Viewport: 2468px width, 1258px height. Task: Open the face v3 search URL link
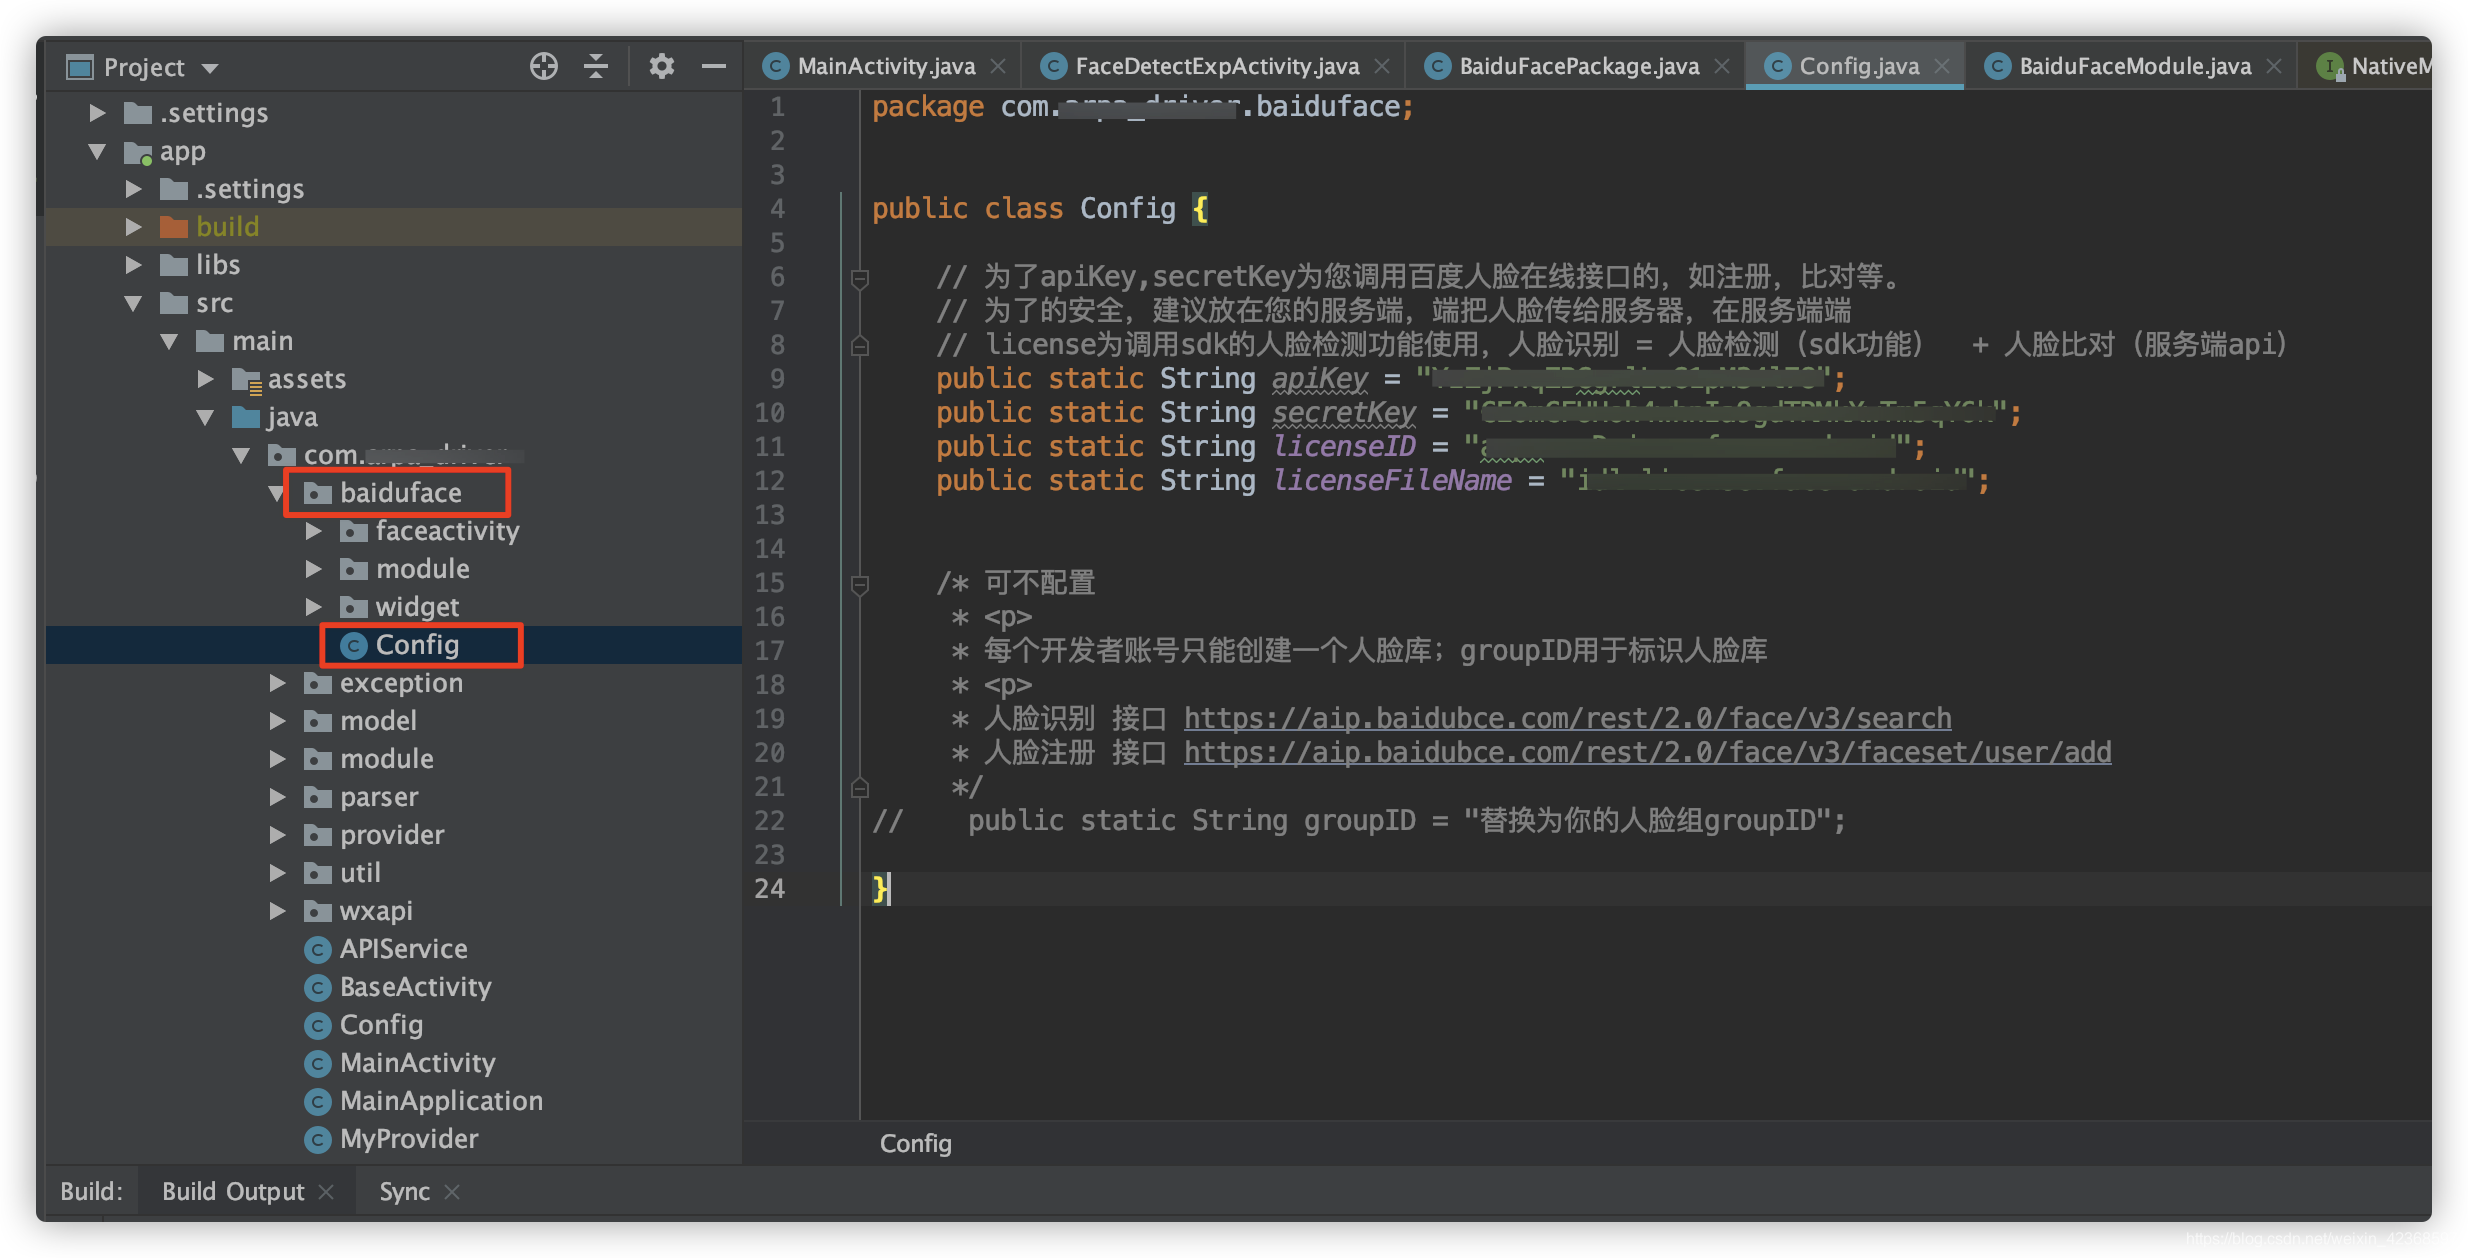tap(1567, 718)
